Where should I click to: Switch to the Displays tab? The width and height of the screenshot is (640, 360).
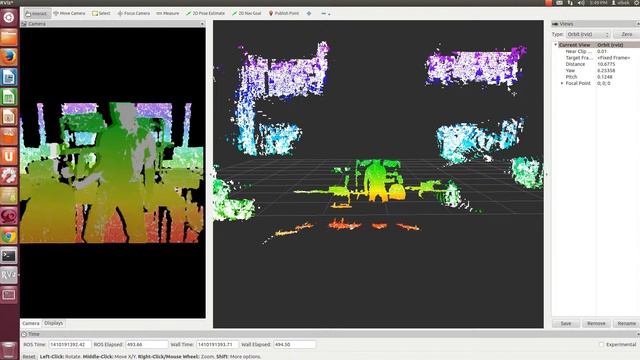click(53, 323)
